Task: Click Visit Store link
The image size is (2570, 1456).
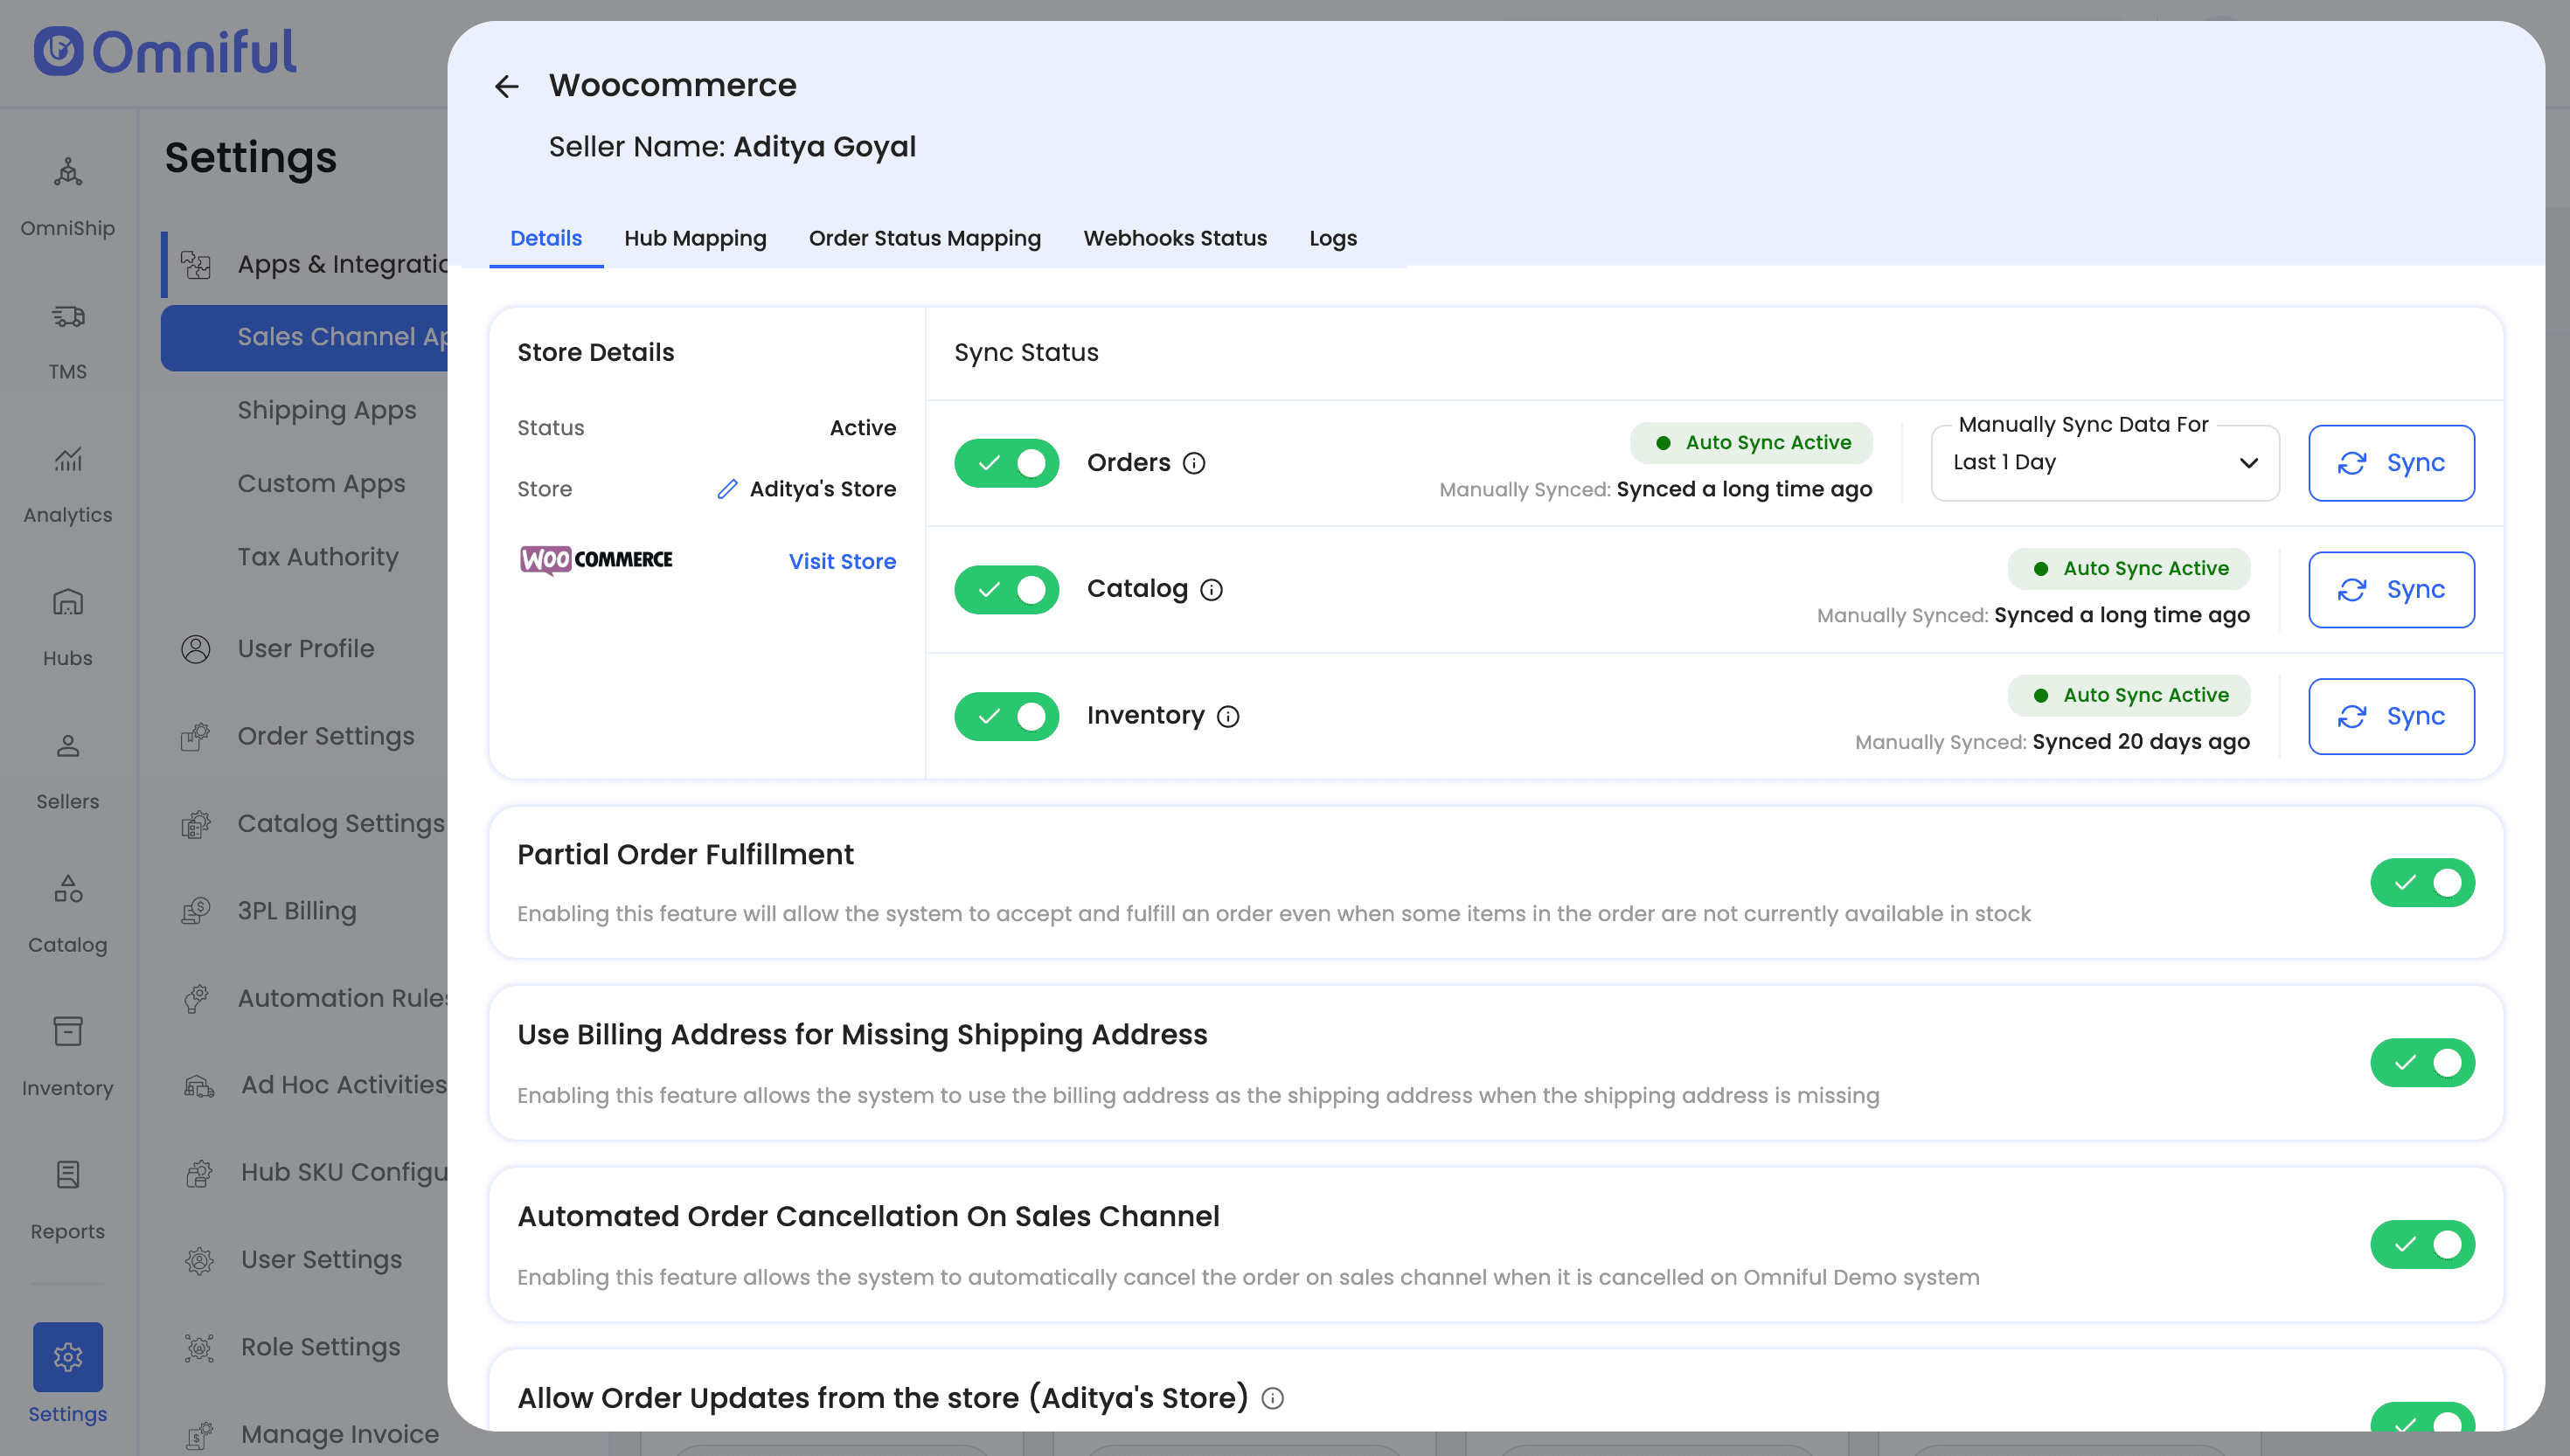Action: pyautogui.click(x=842, y=562)
